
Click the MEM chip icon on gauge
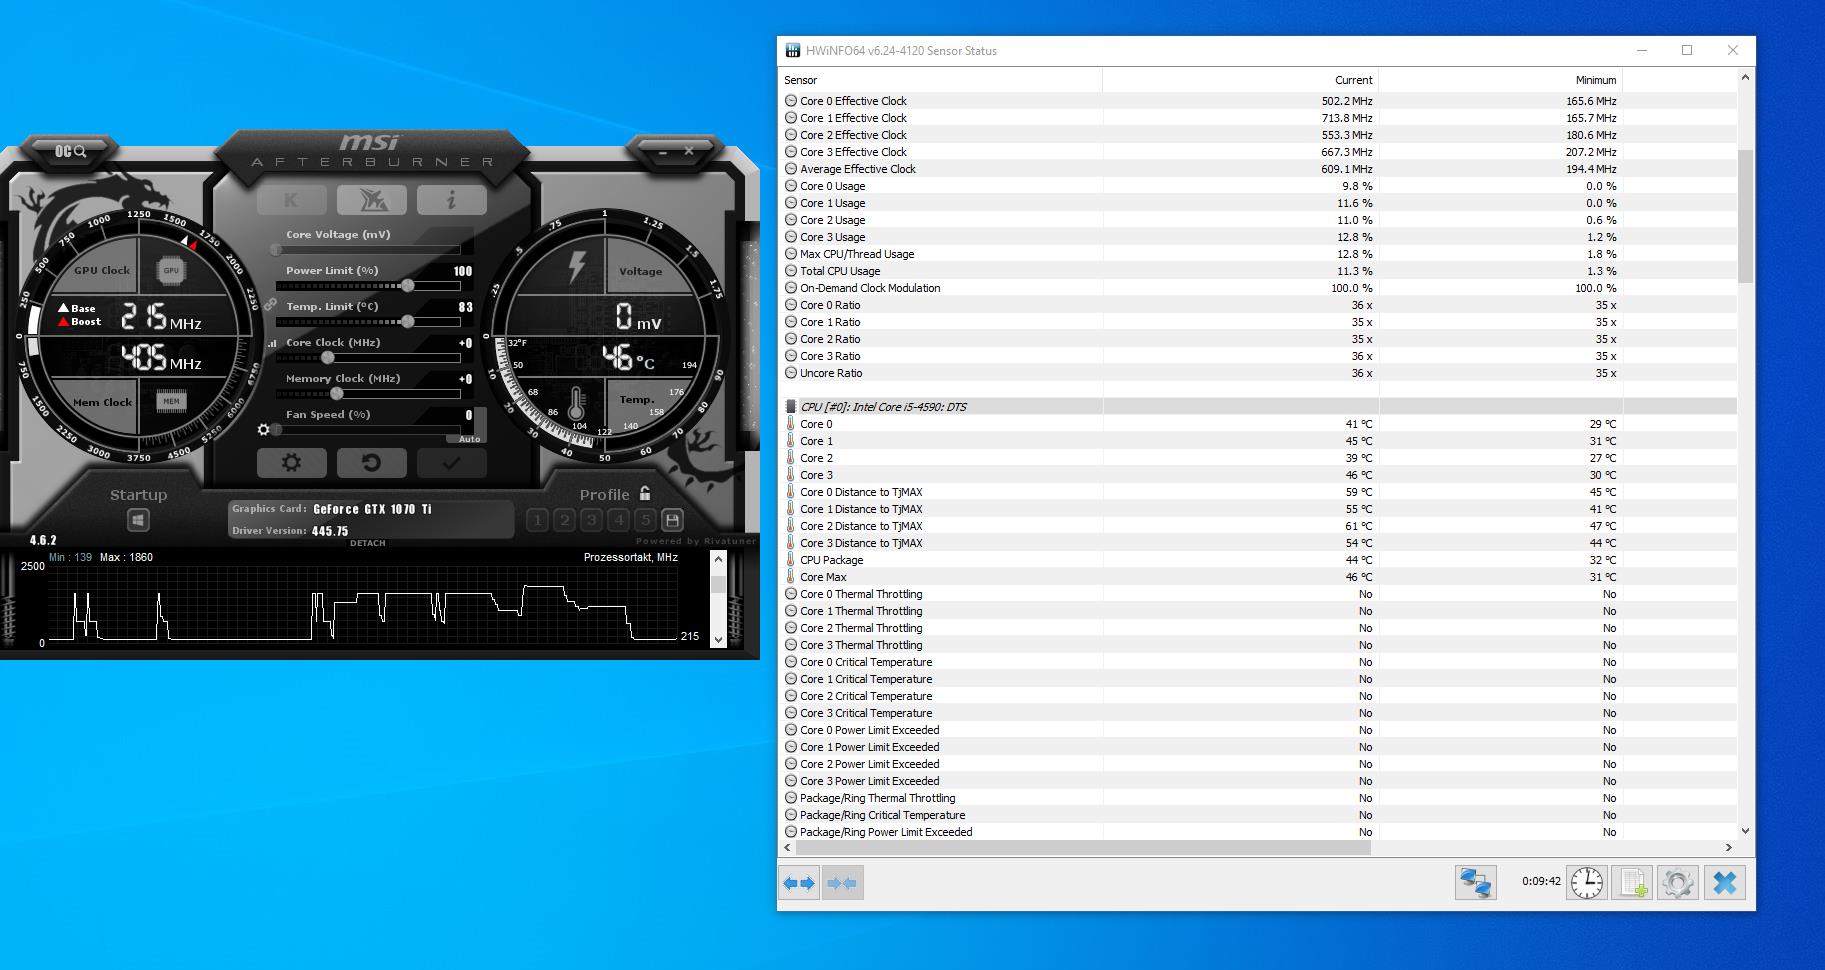(x=171, y=401)
